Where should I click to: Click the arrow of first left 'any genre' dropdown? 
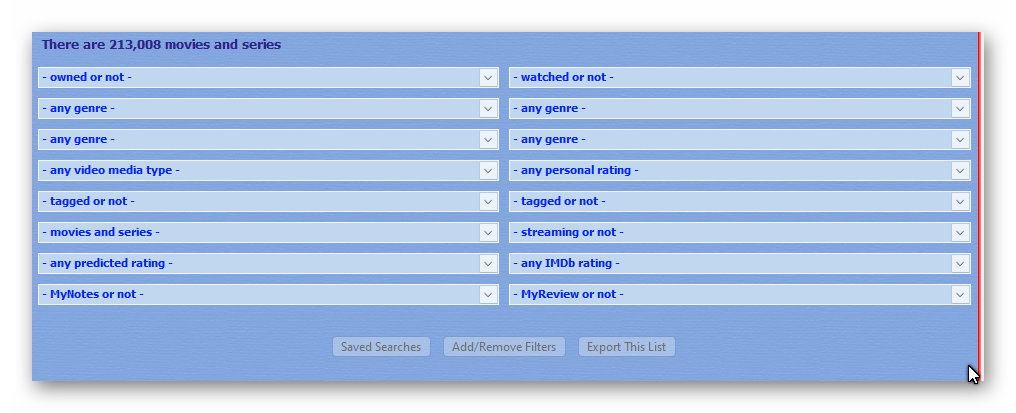489,108
